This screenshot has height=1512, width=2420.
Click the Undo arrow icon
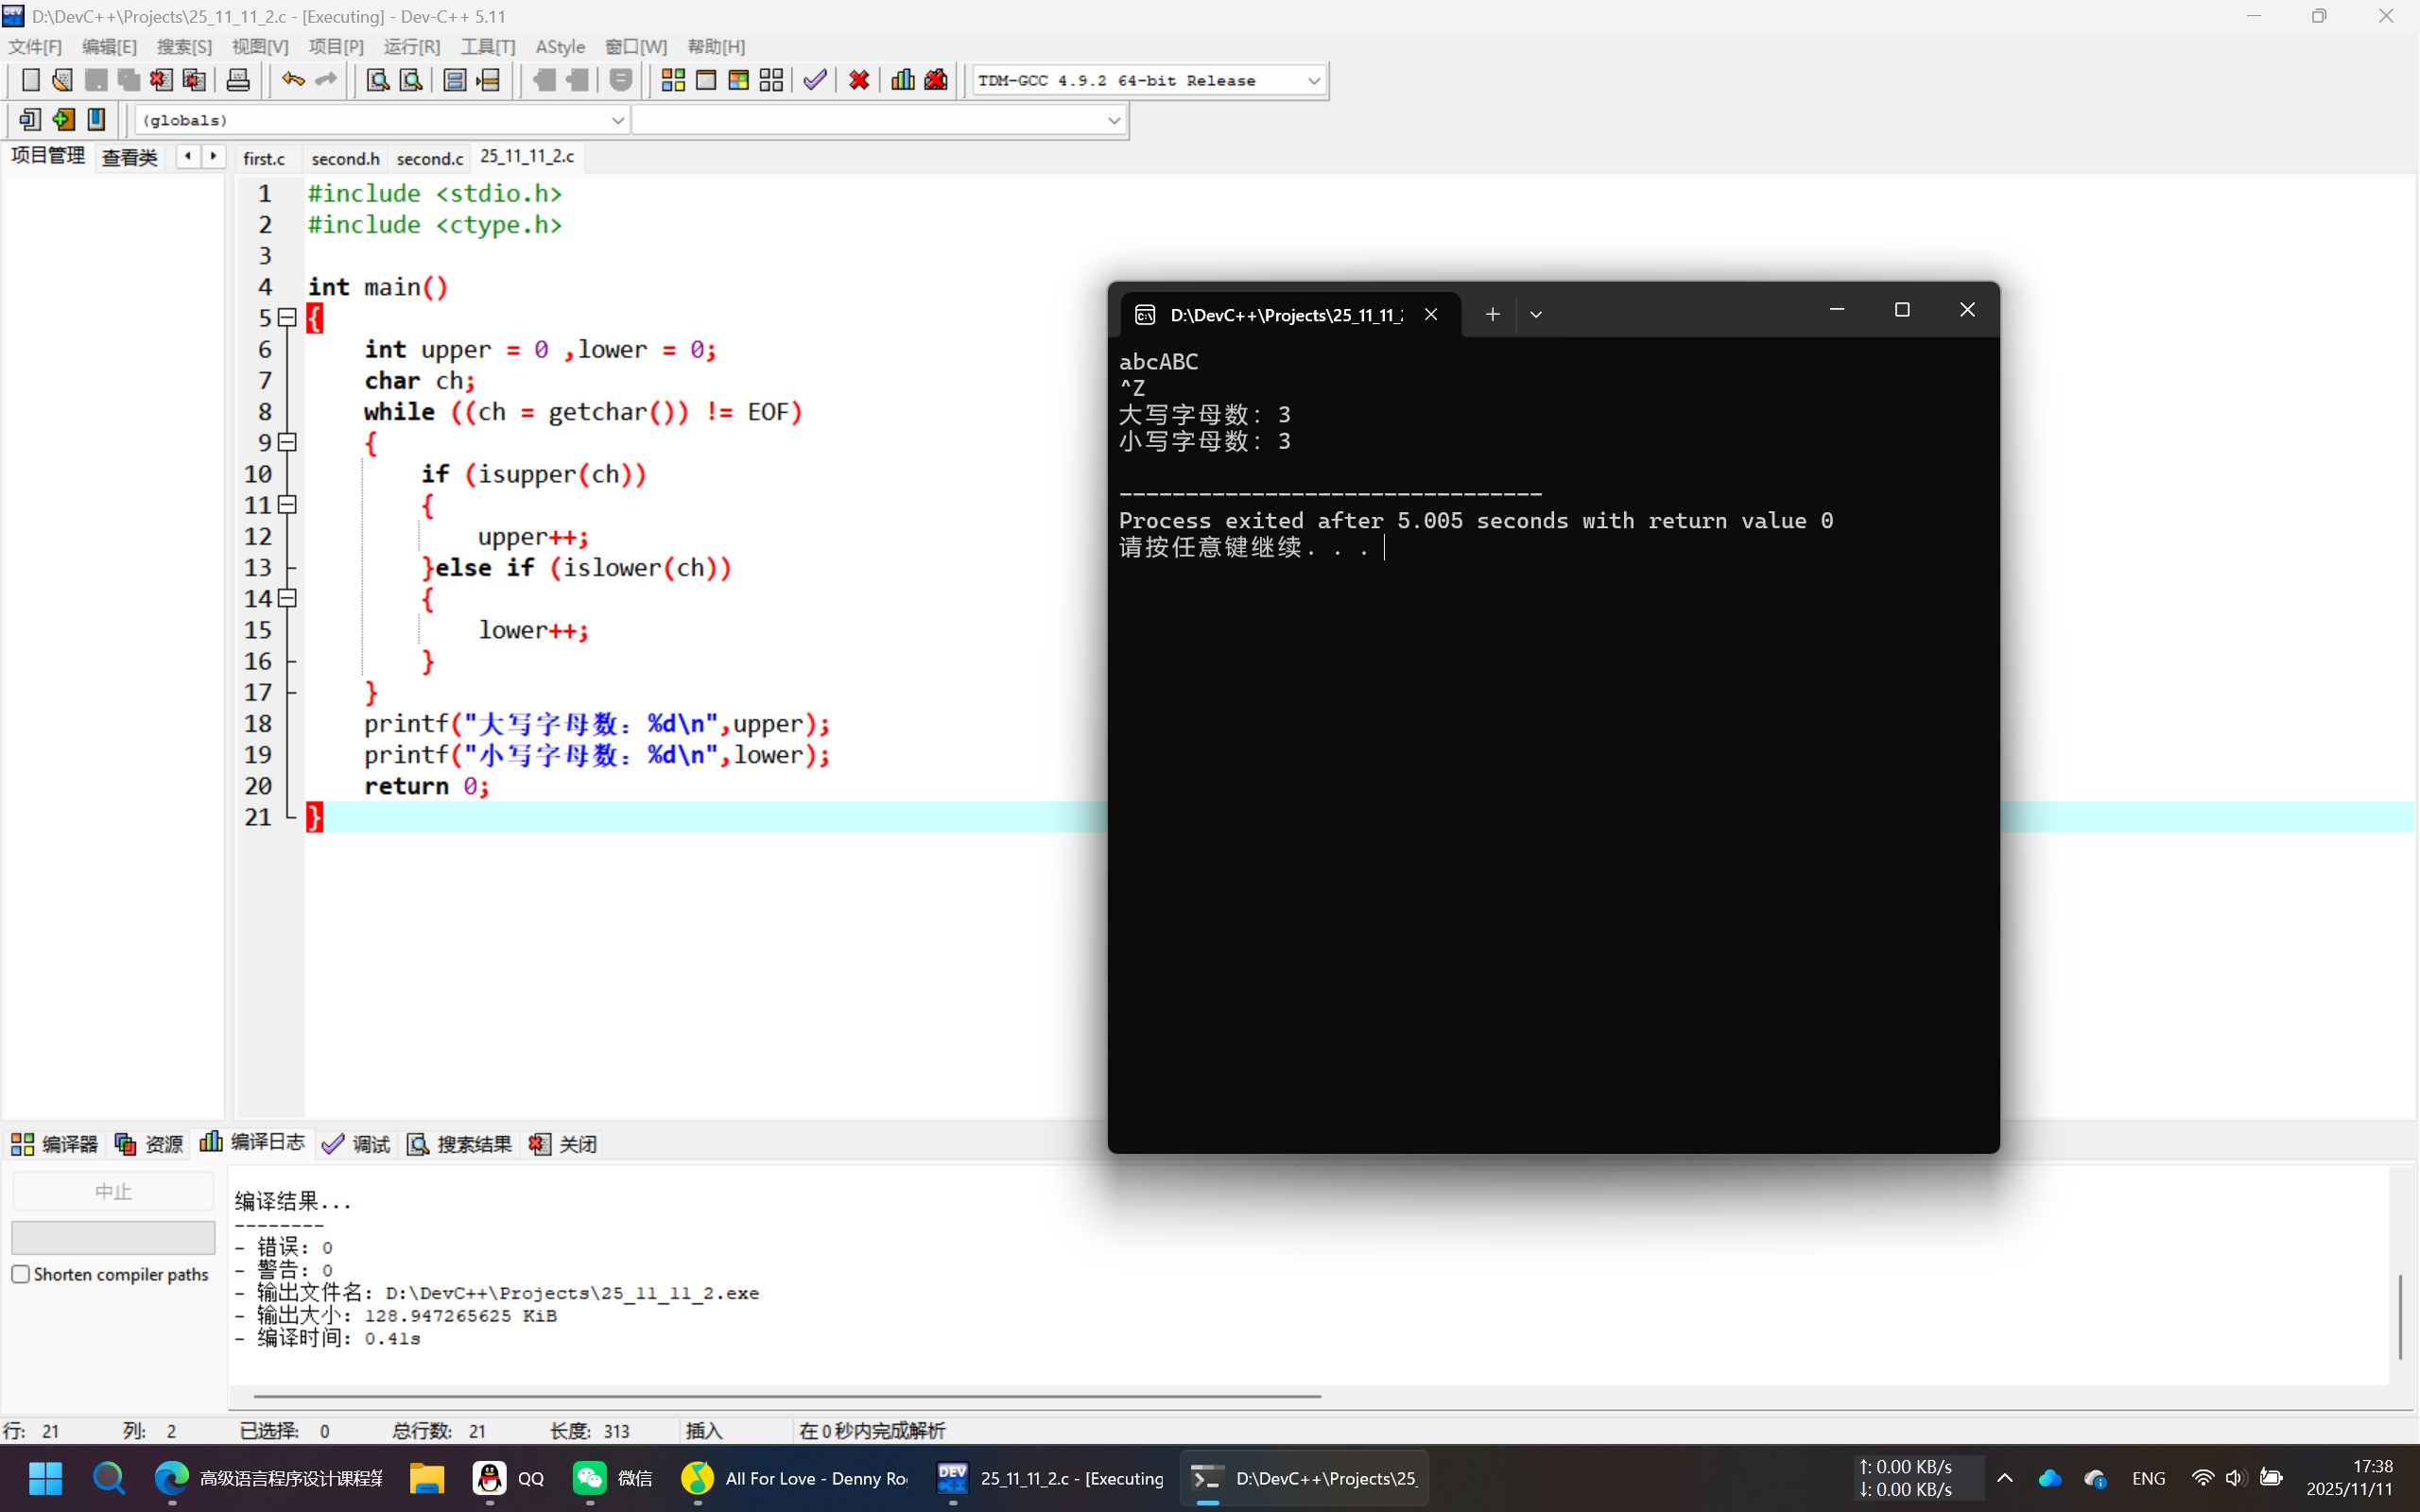pyautogui.click(x=292, y=80)
